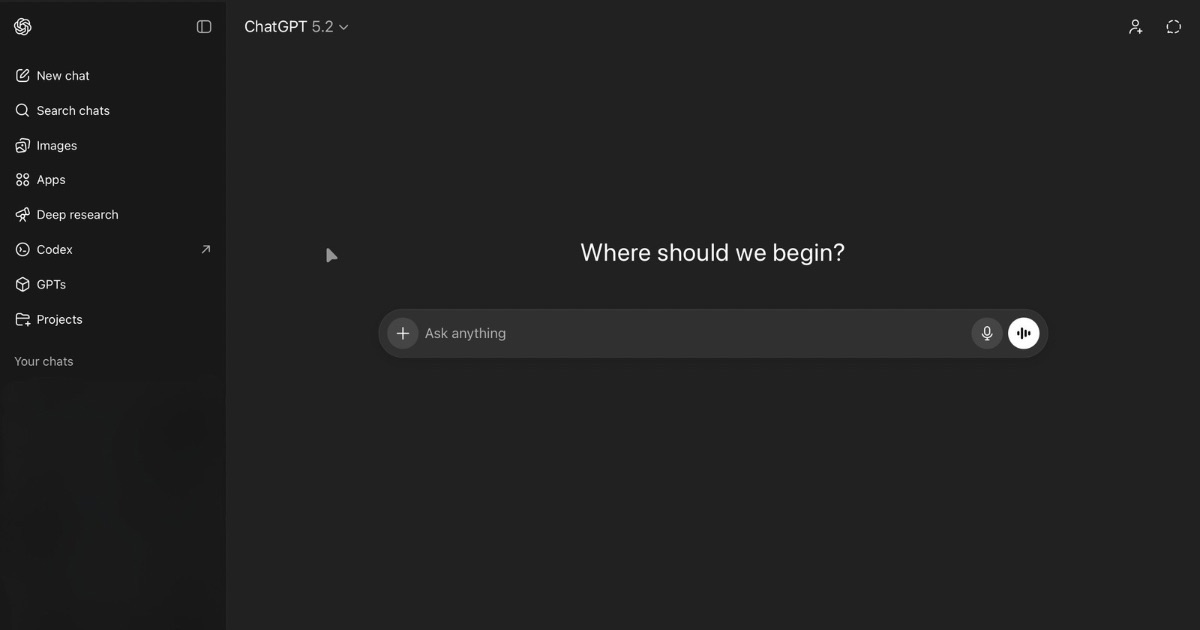Open the OpenAI logo menu
The image size is (1200, 630).
pos(22,26)
